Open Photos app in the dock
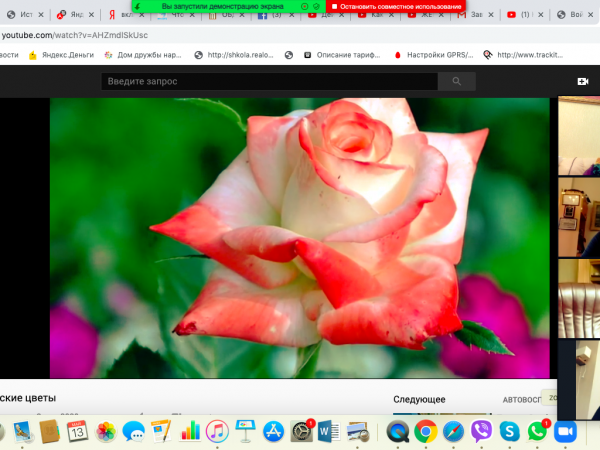This screenshot has height=450, width=600. [106, 431]
